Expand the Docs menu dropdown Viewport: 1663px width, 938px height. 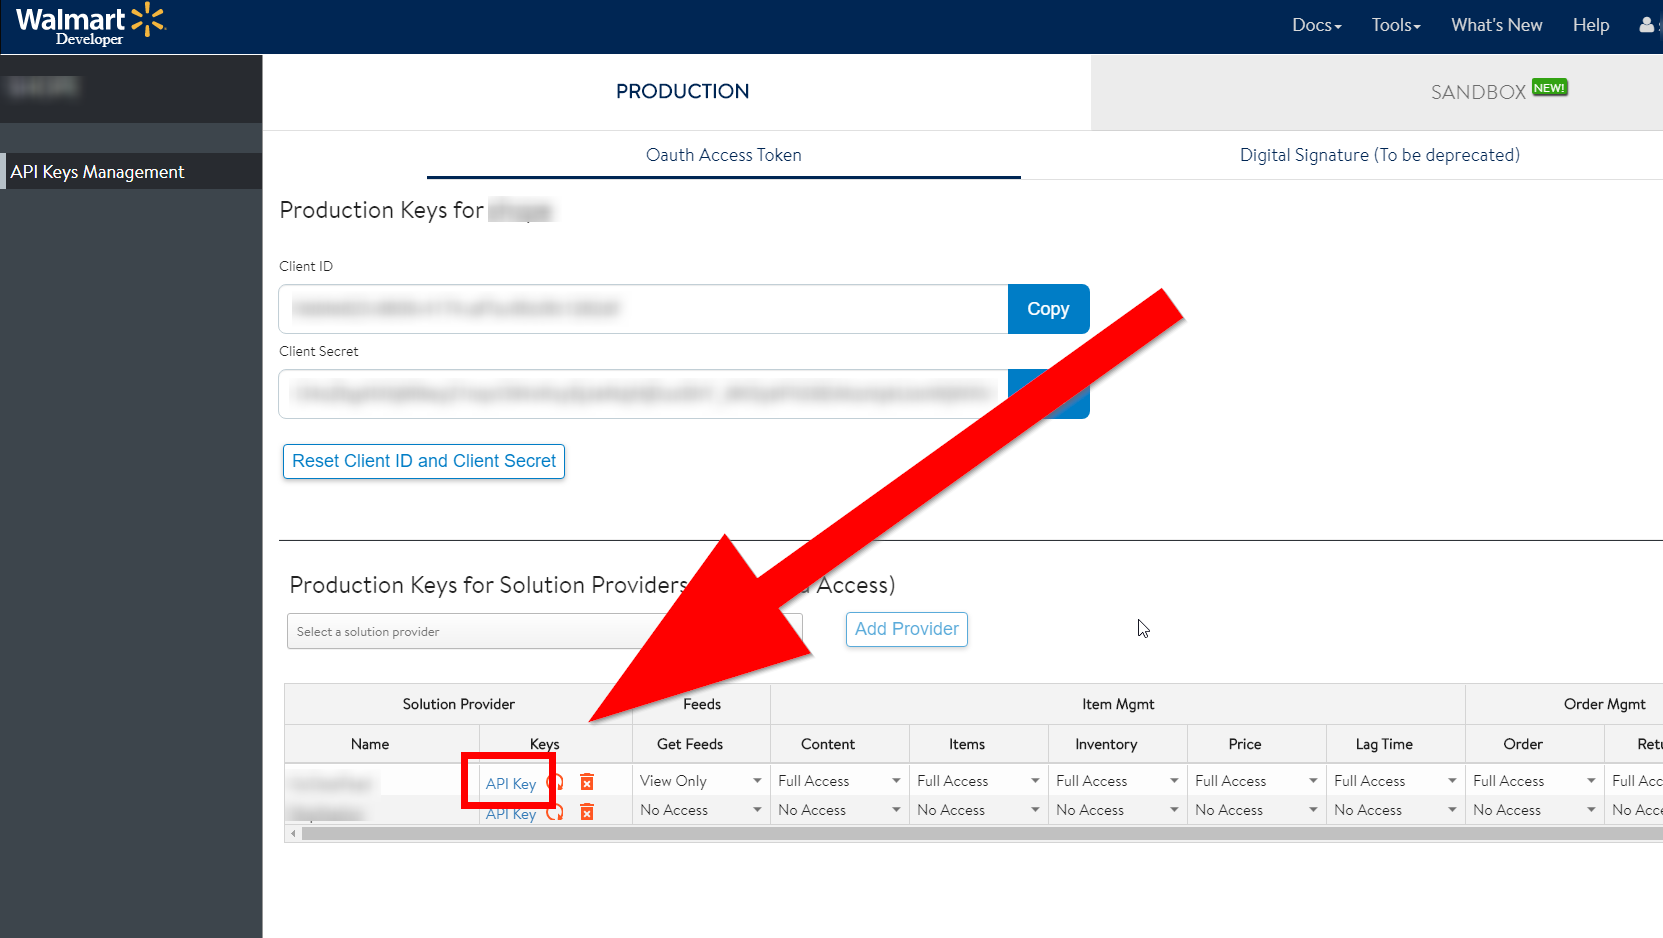[1315, 24]
